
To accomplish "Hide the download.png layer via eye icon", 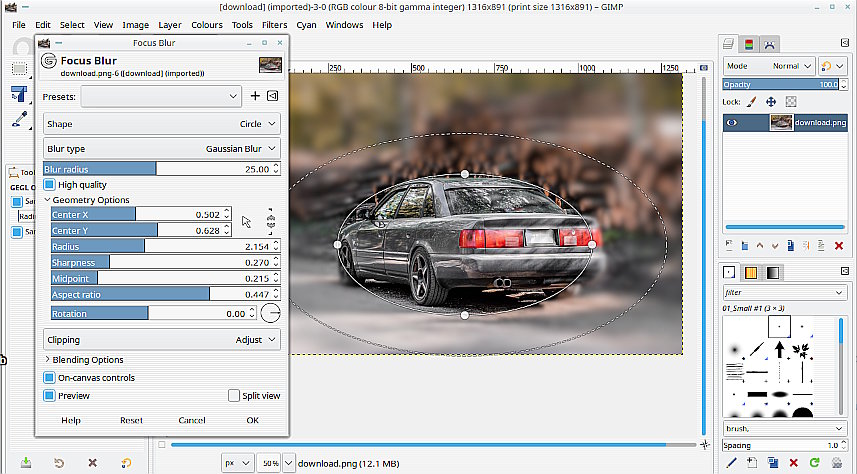I will tap(732, 123).
